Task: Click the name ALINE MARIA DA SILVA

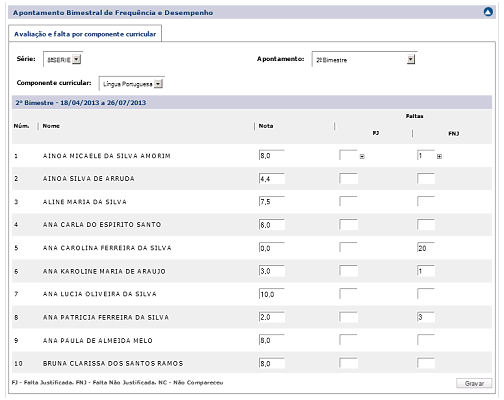Action: click(x=85, y=202)
